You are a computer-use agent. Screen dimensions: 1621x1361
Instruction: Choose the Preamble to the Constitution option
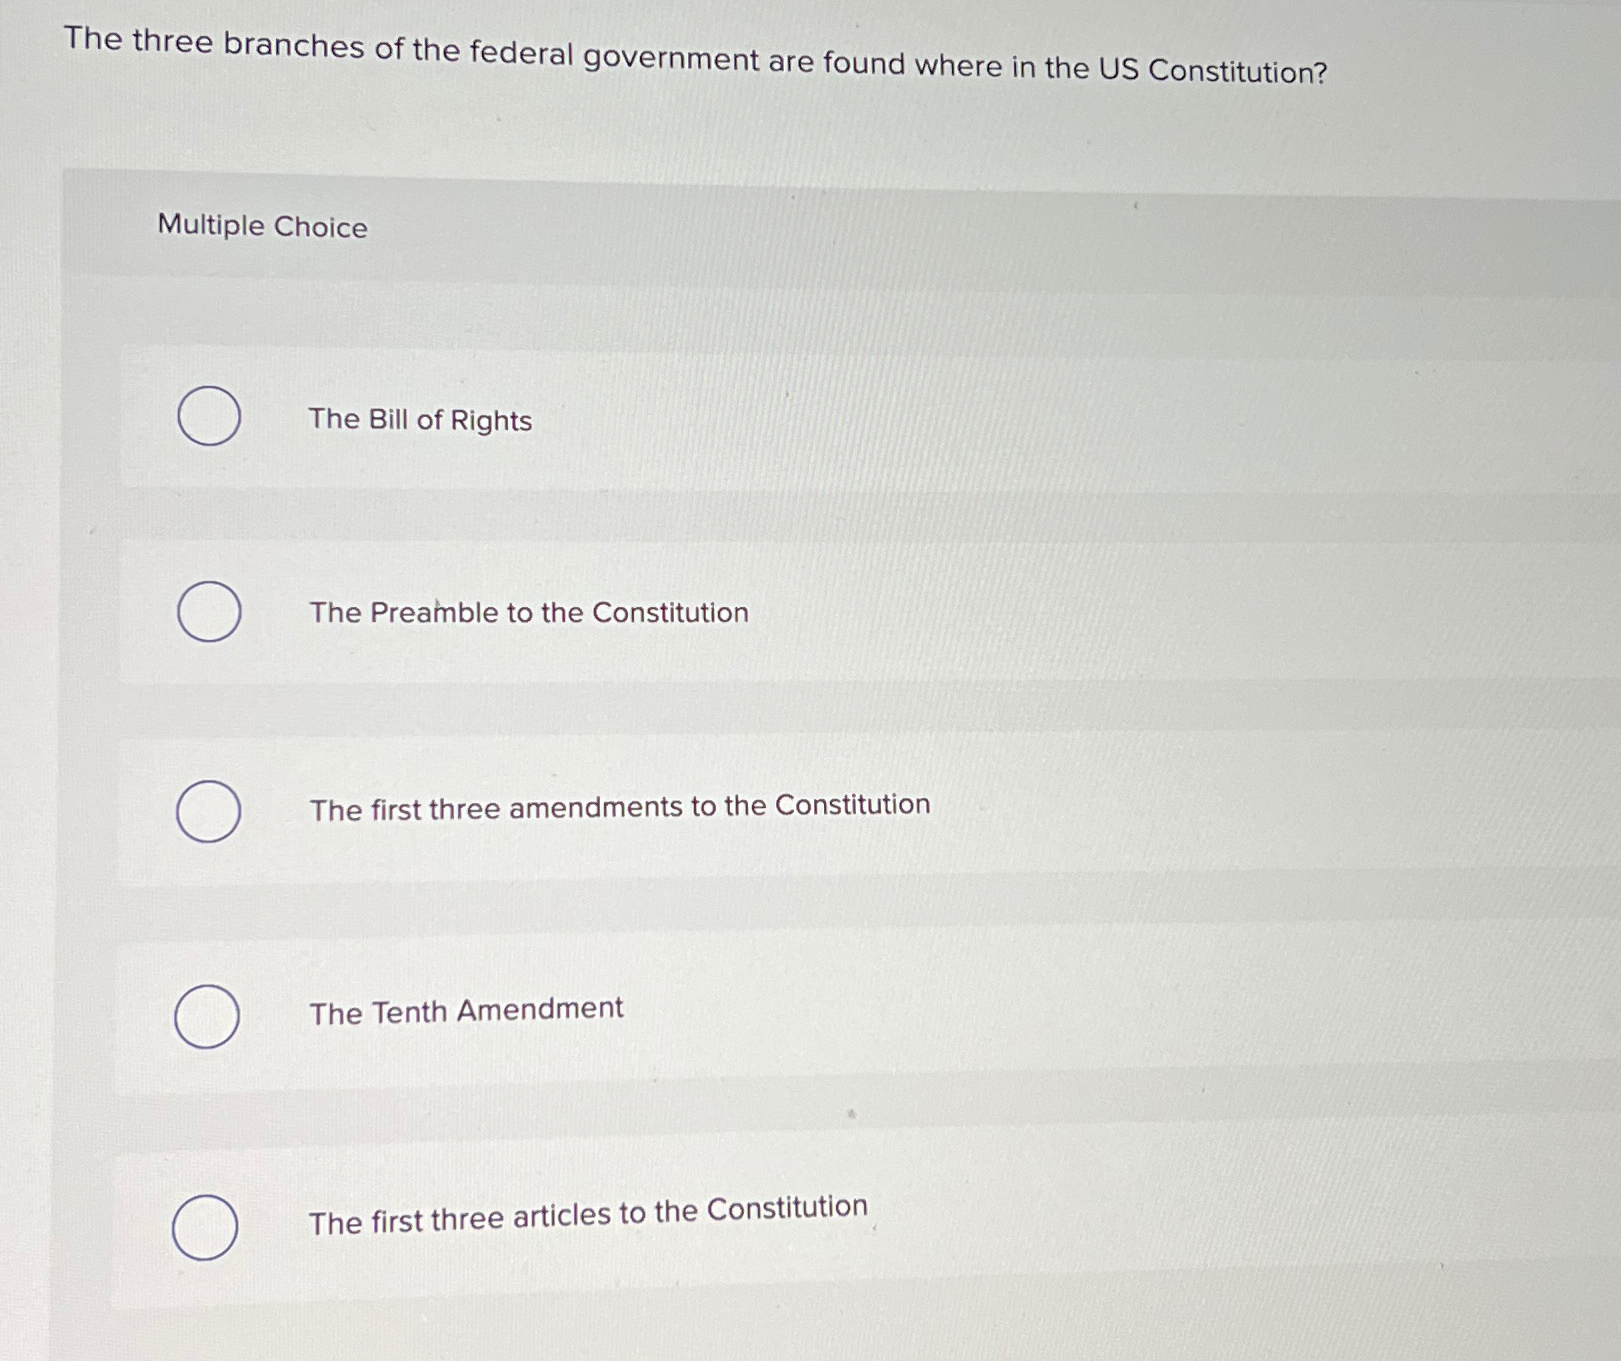(208, 612)
